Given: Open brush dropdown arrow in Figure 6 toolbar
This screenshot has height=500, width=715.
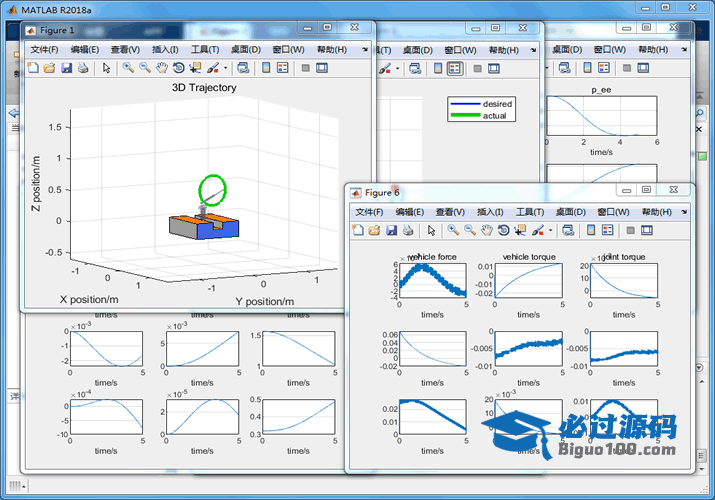Looking at the screenshot, I should point(550,230).
